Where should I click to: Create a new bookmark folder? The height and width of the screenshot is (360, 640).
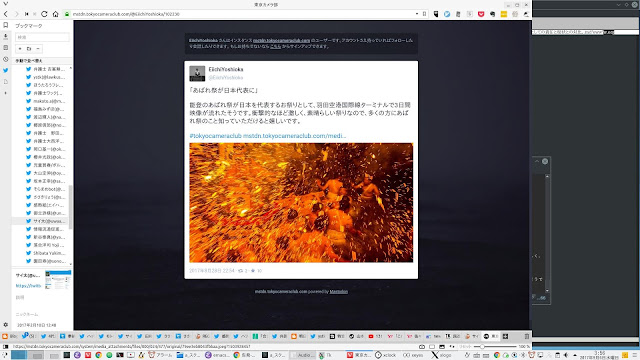(x=29, y=49)
